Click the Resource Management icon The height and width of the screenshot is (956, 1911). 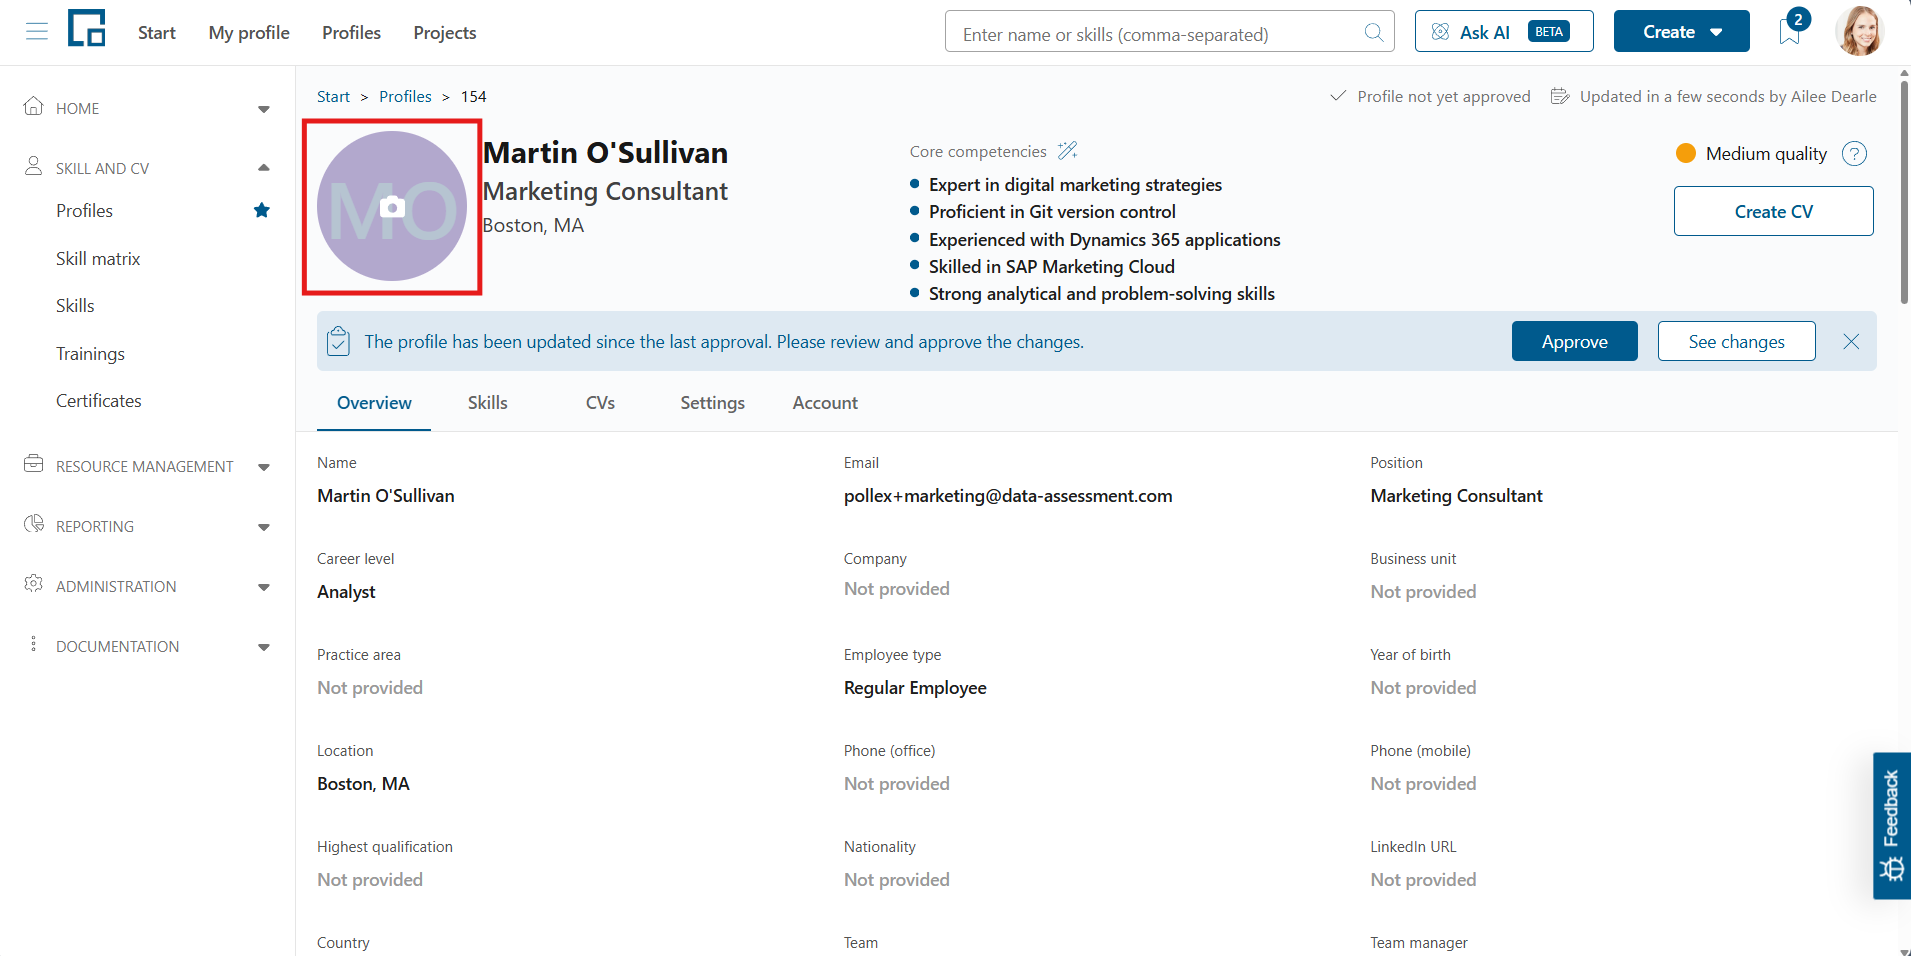click(x=34, y=464)
